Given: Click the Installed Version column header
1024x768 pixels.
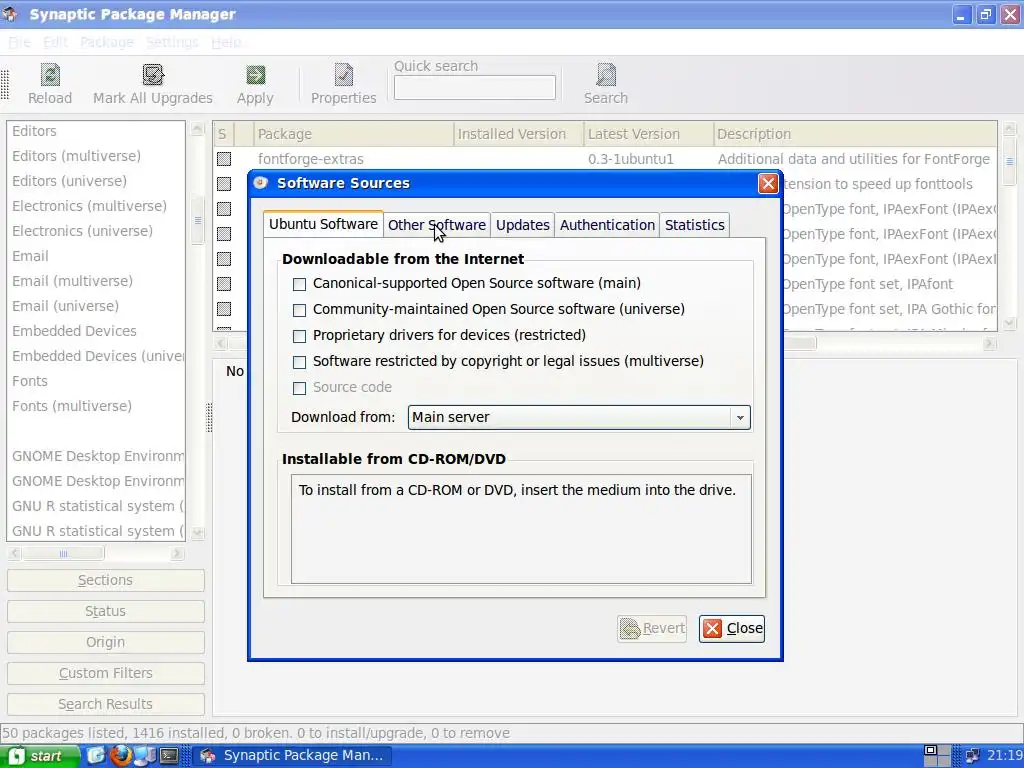Looking at the screenshot, I should coord(519,134).
